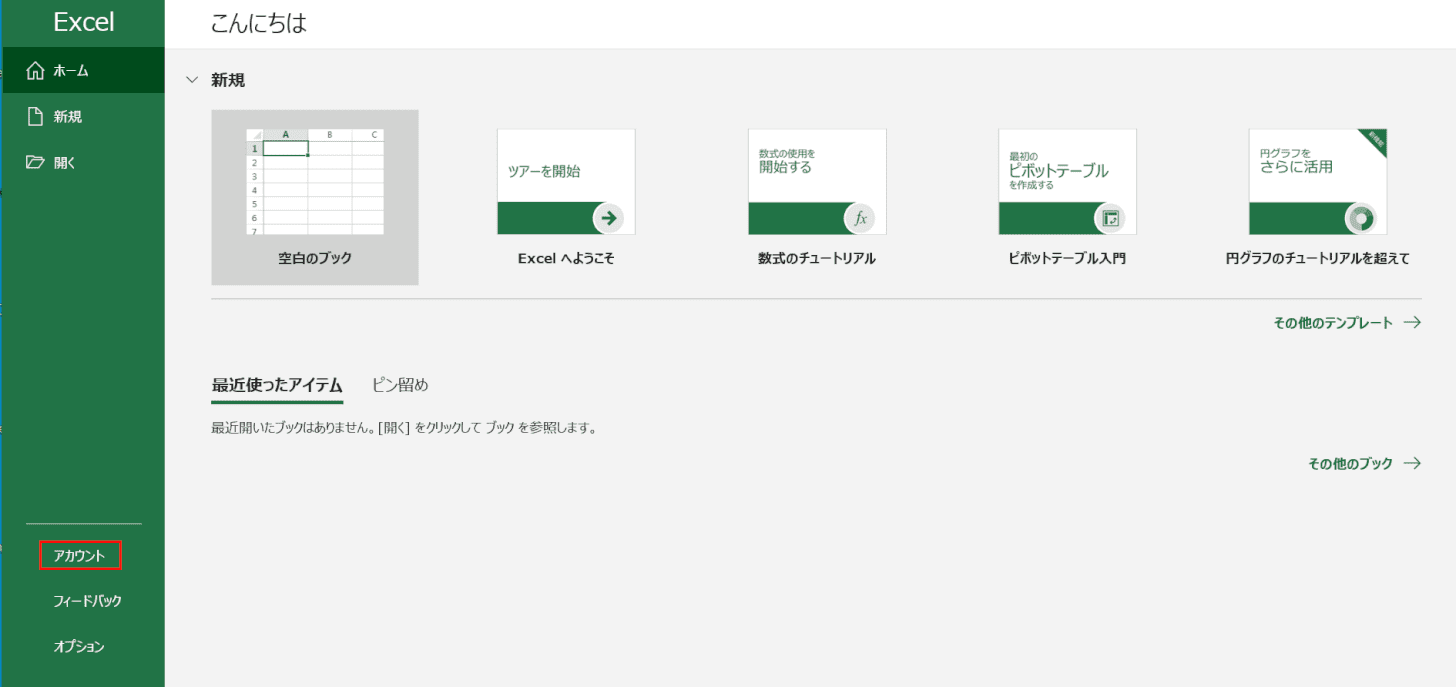Select the ホーム sidebar menu item

82,70
